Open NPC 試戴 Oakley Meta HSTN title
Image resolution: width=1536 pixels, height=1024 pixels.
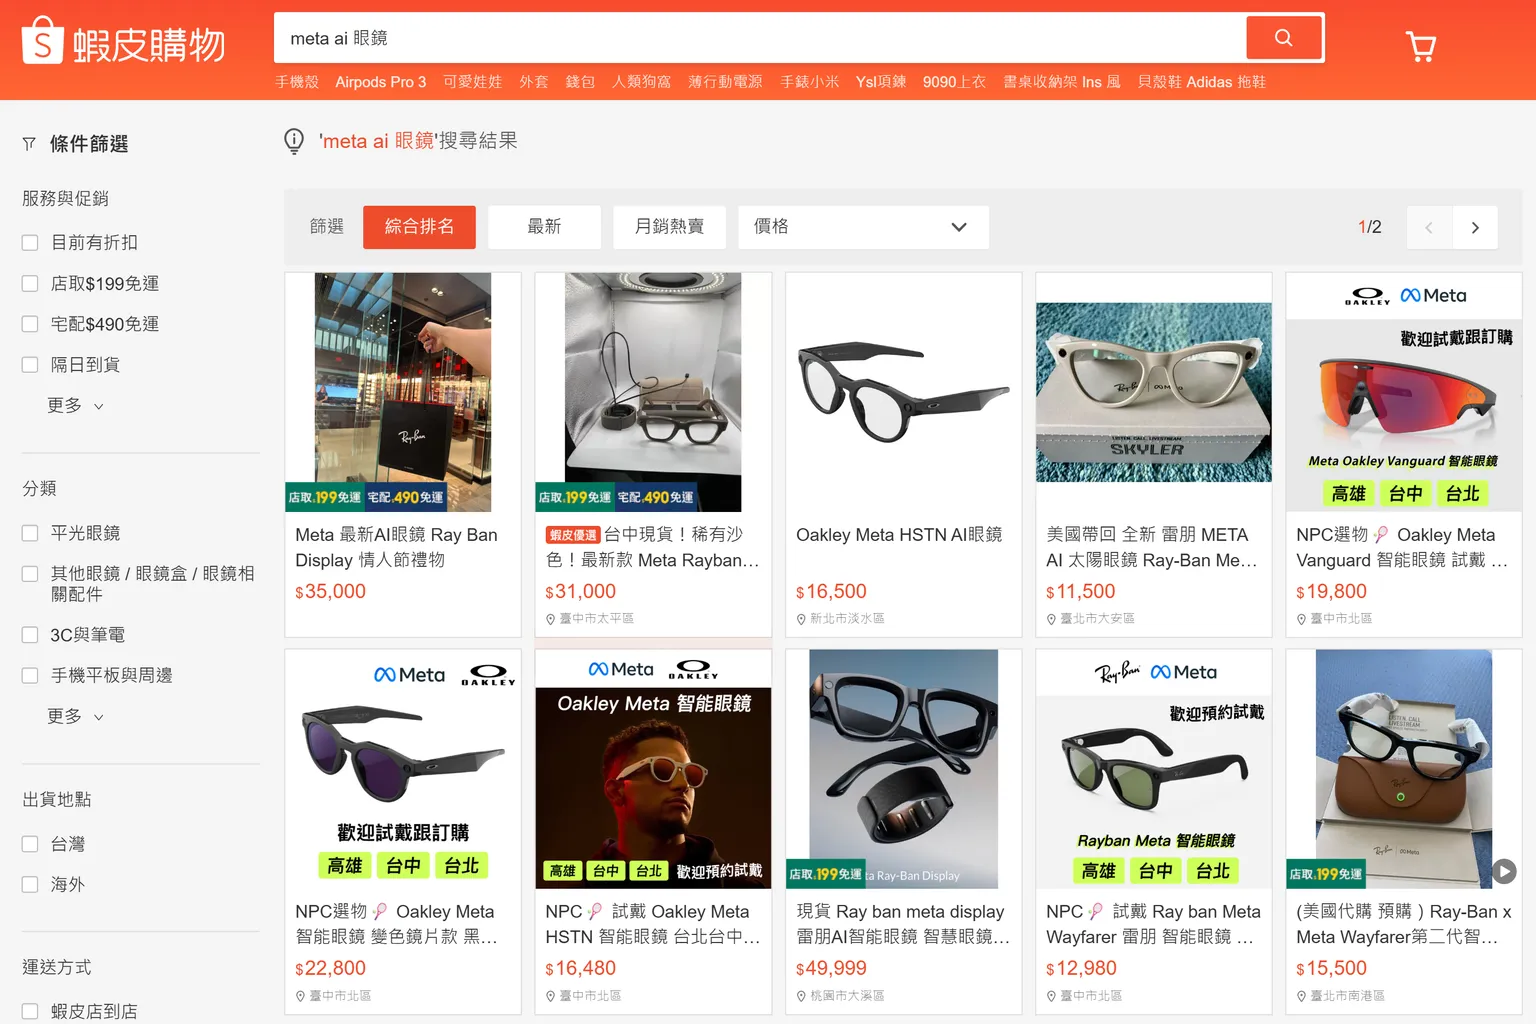tap(653, 925)
